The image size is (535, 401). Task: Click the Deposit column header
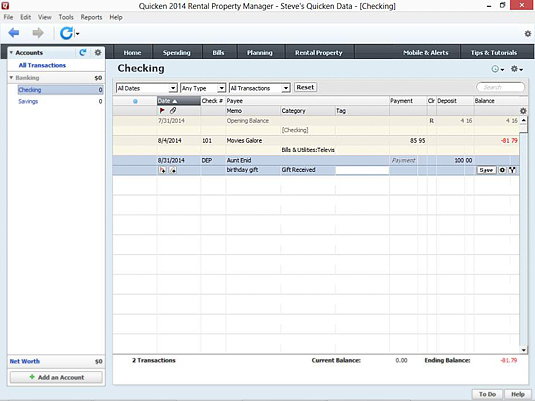(455, 101)
